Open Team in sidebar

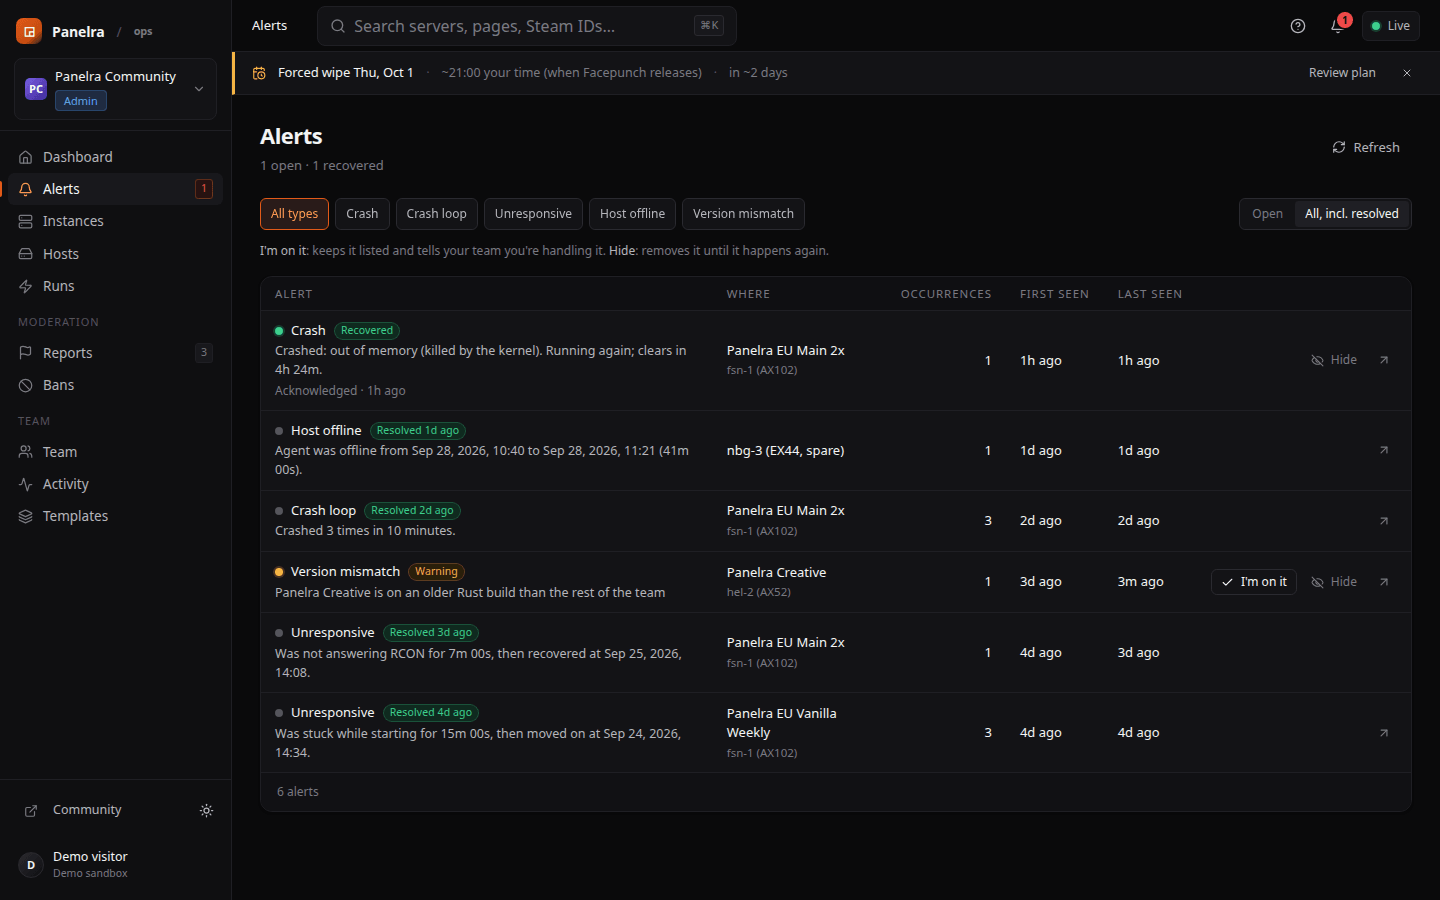click(116, 452)
